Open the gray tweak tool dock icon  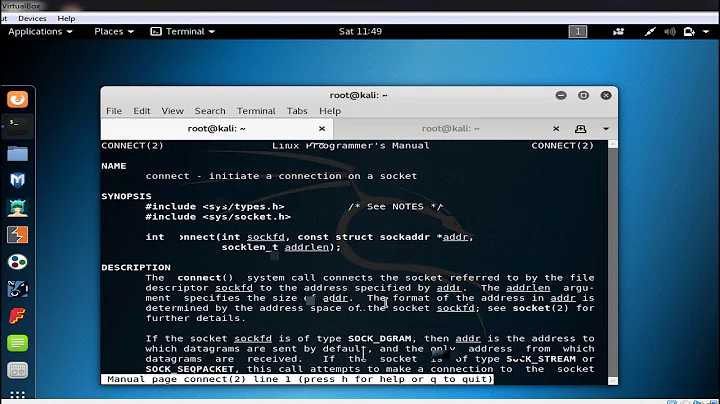(x=17, y=370)
